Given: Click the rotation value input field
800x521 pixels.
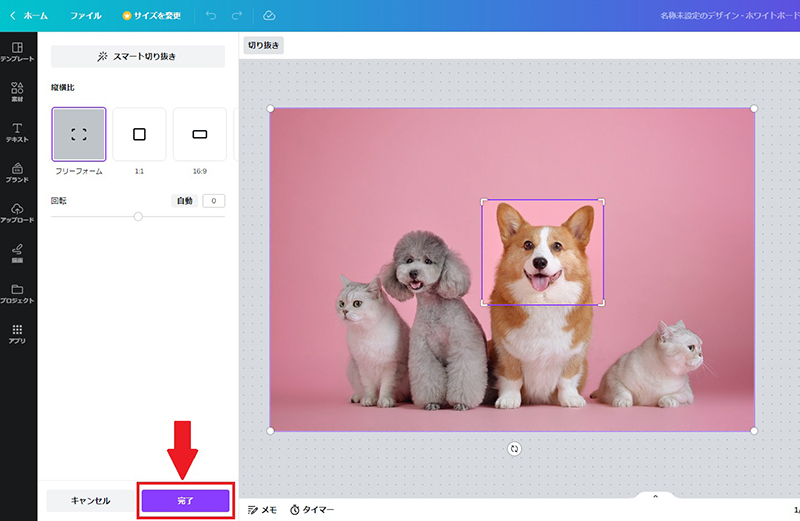Looking at the screenshot, I should pos(214,201).
